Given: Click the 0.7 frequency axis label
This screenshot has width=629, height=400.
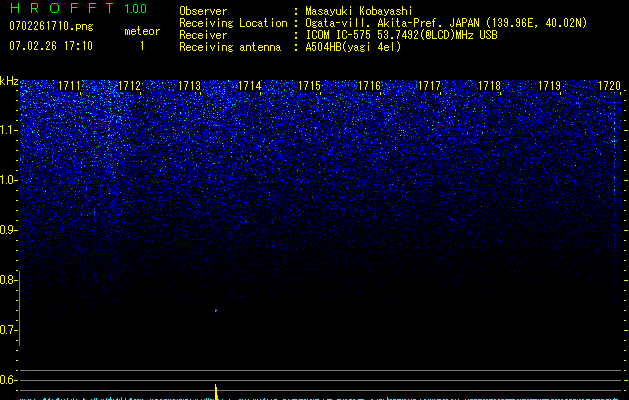Looking at the screenshot, I should 8,330.
